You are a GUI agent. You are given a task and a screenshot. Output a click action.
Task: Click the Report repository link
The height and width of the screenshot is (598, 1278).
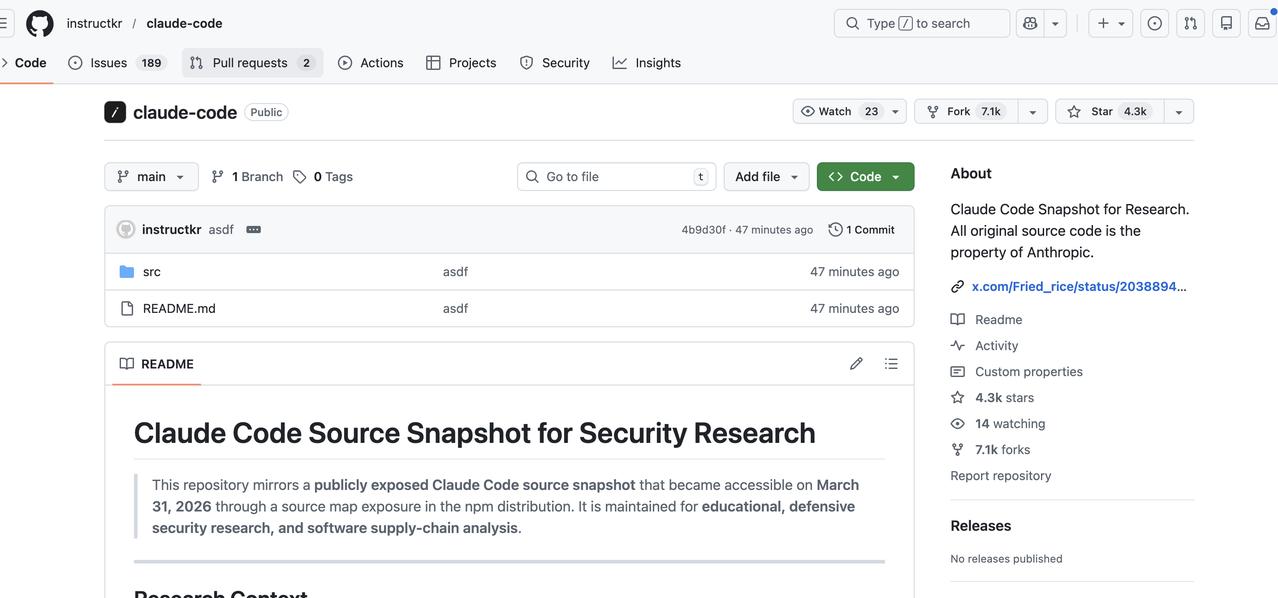pos(1000,476)
